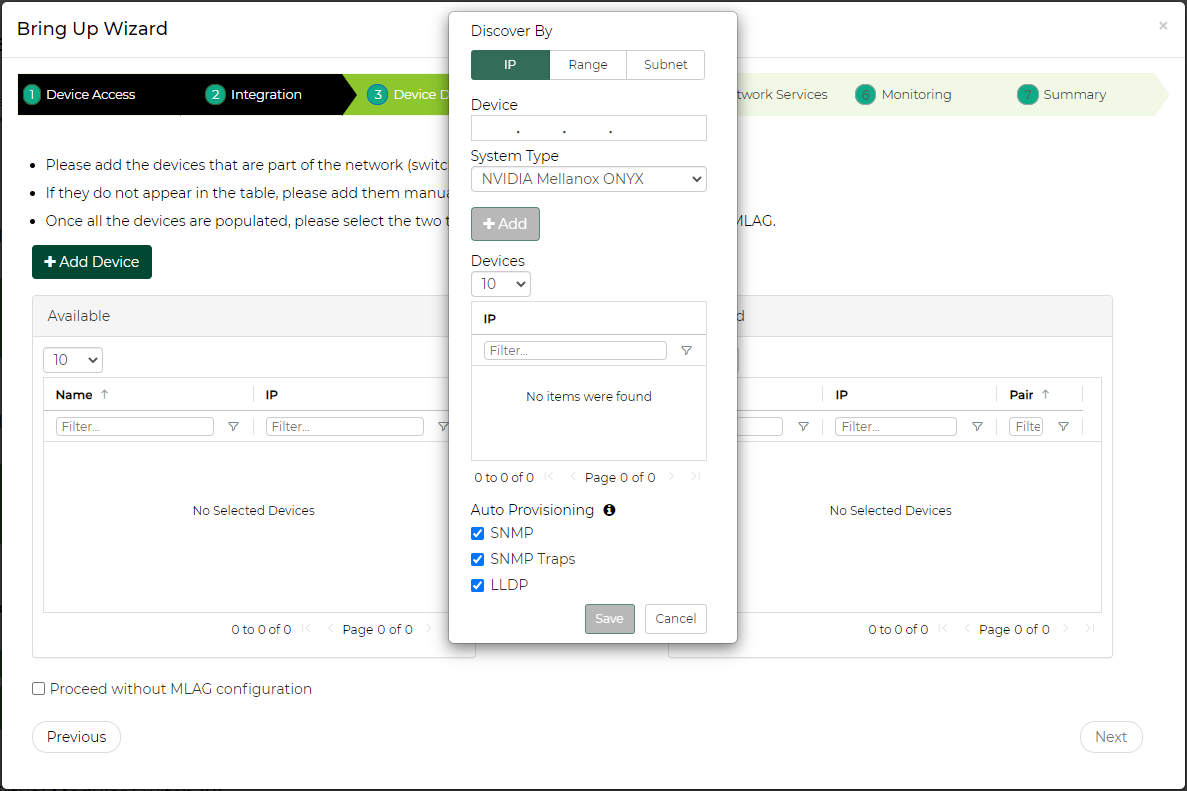The image size is (1187, 791).
Task: Select the Subnet discovery tab
Action: tap(665, 65)
